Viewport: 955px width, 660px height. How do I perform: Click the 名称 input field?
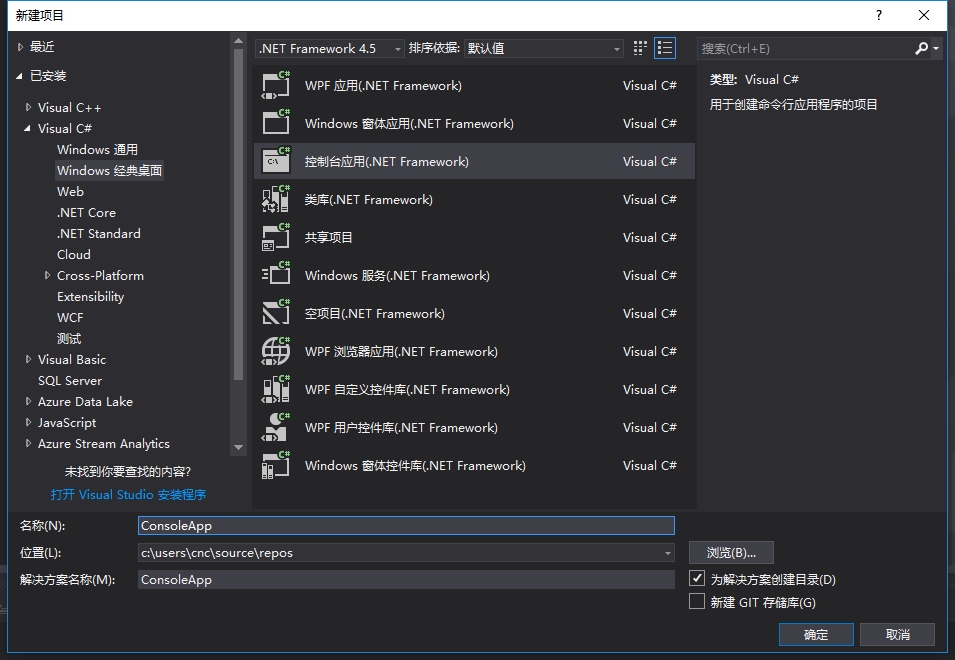(x=406, y=525)
